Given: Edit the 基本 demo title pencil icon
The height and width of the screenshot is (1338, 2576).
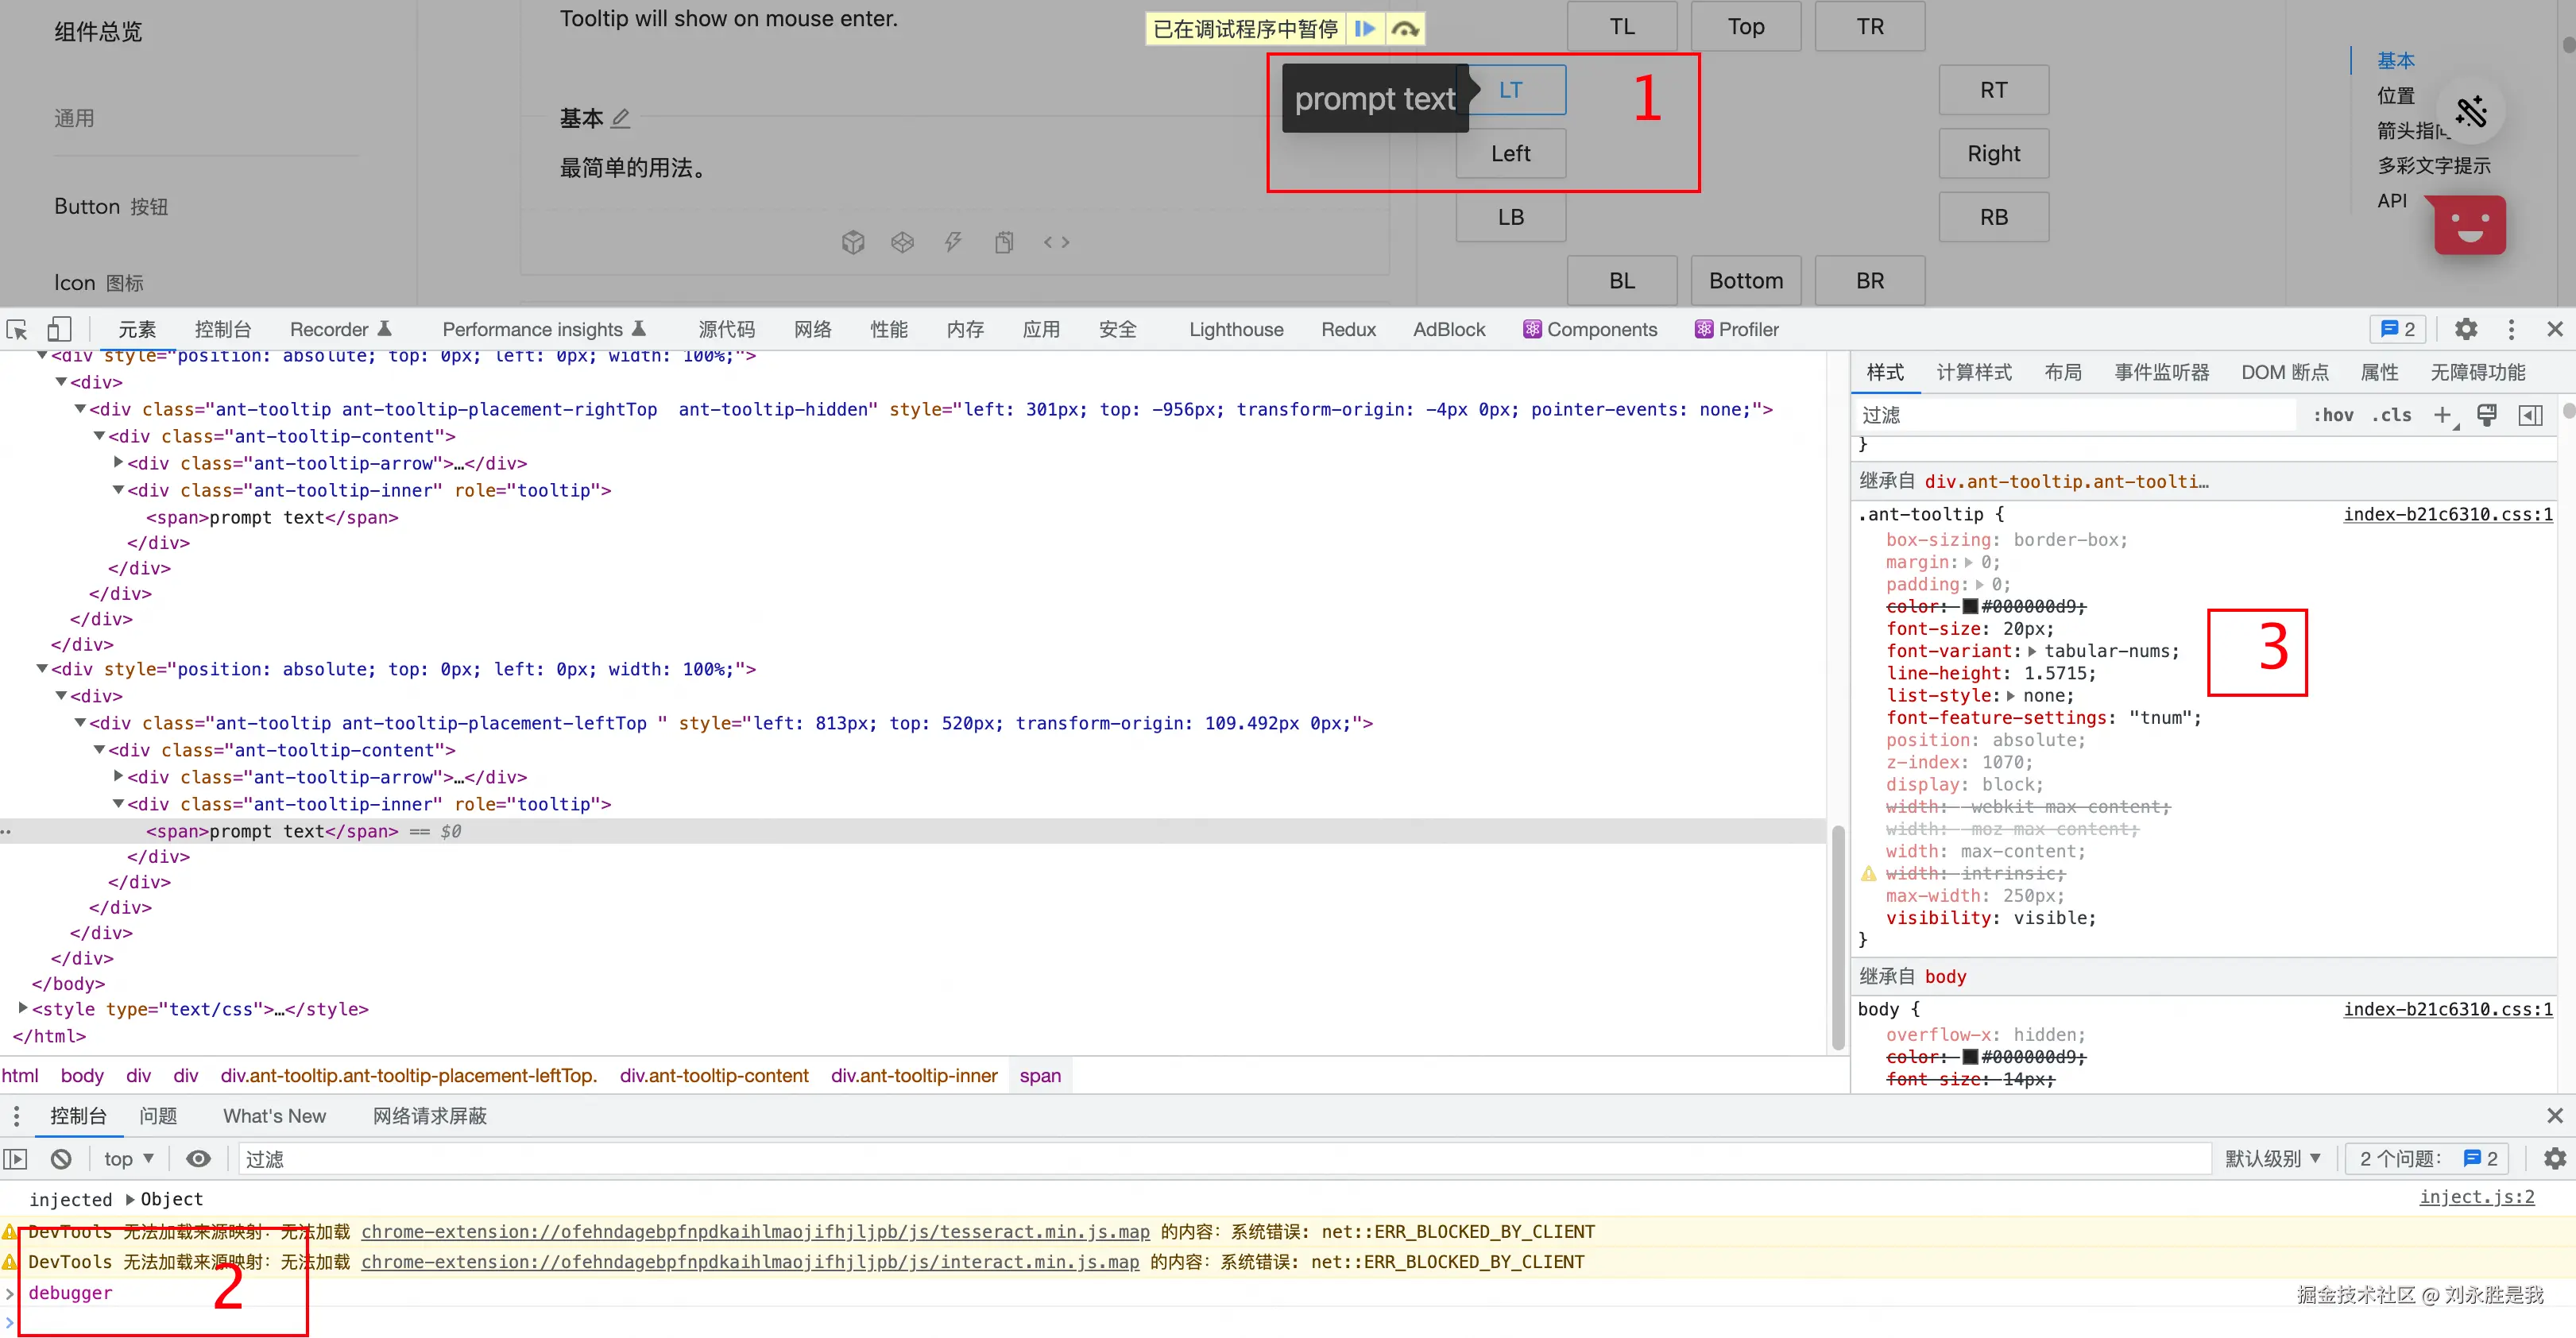Looking at the screenshot, I should click(621, 118).
